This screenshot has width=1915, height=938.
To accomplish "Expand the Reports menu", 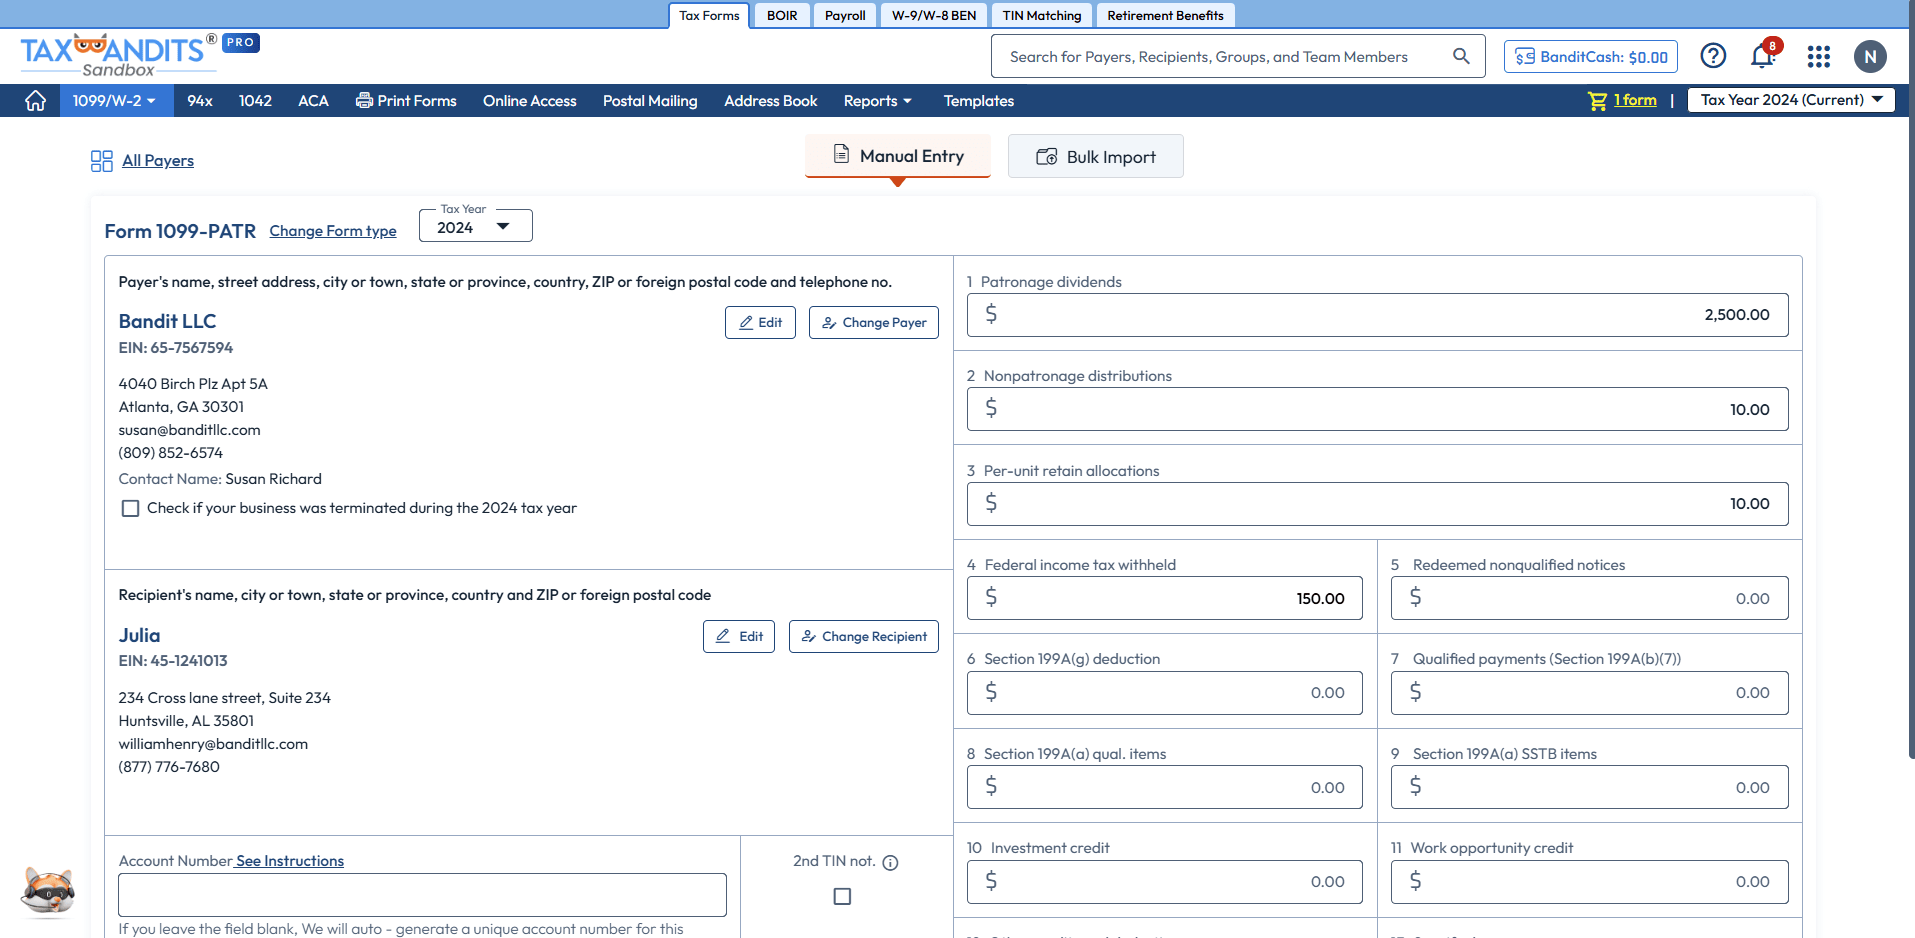I will [877, 100].
